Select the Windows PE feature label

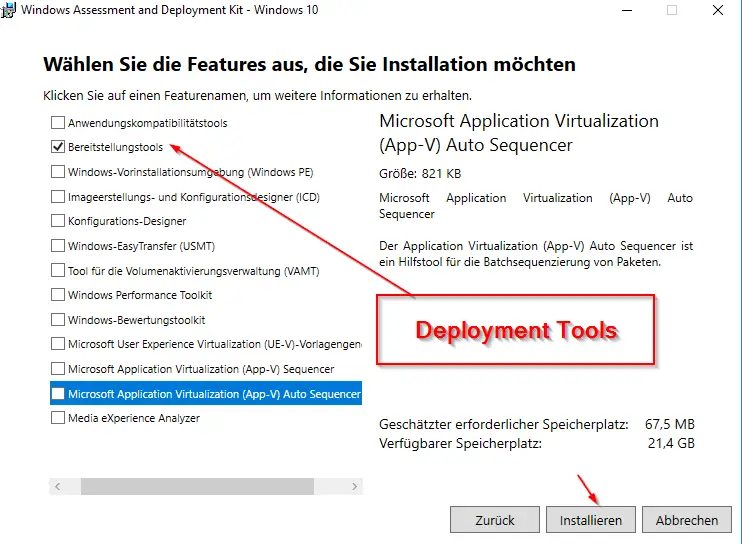(191, 172)
